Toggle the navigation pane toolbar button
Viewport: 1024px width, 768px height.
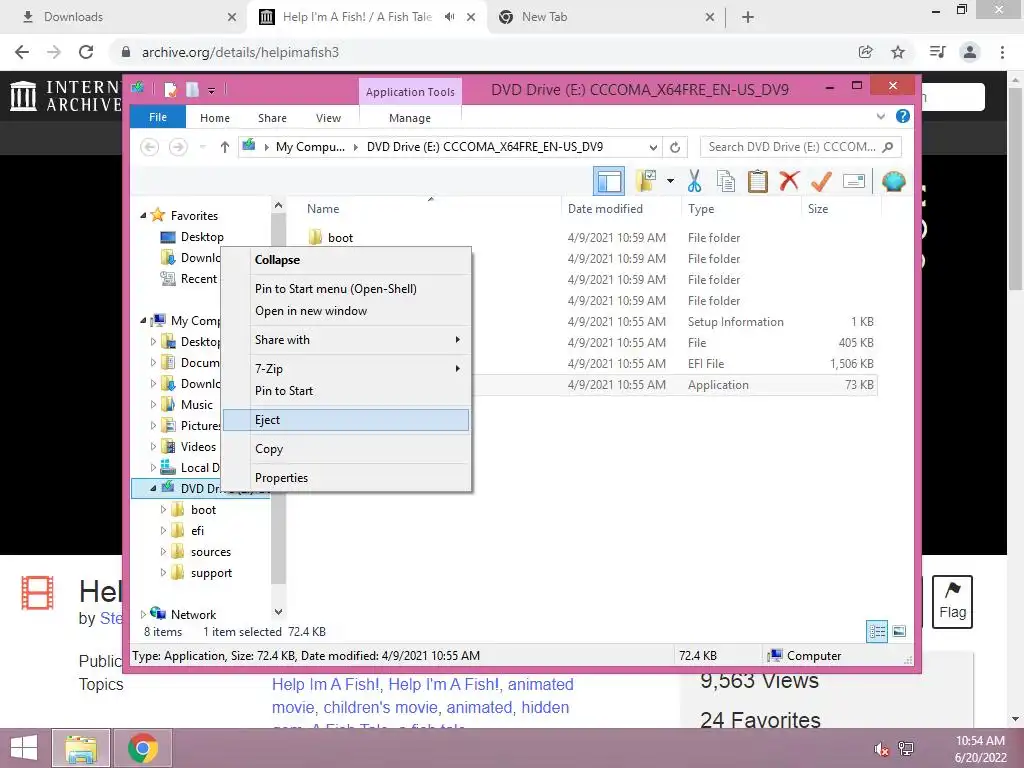(x=609, y=181)
